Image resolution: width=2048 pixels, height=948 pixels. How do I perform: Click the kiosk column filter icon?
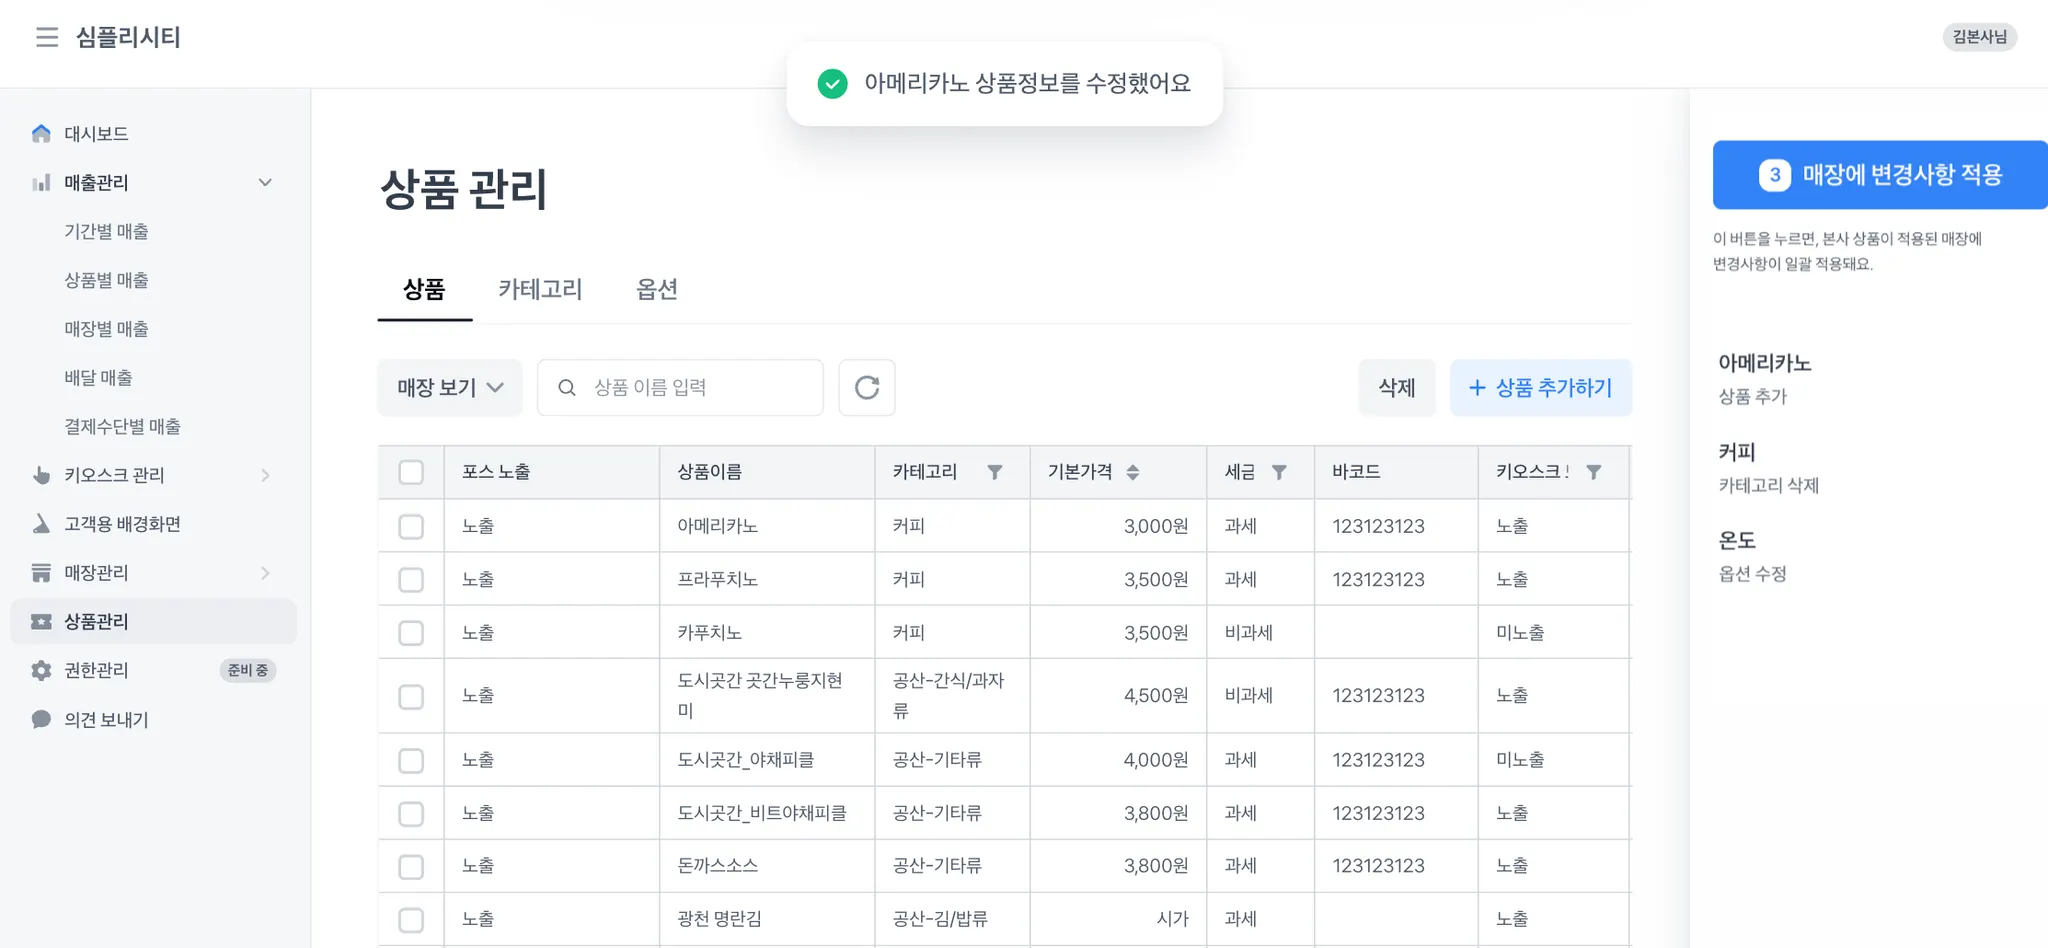tap(1594, 472)
